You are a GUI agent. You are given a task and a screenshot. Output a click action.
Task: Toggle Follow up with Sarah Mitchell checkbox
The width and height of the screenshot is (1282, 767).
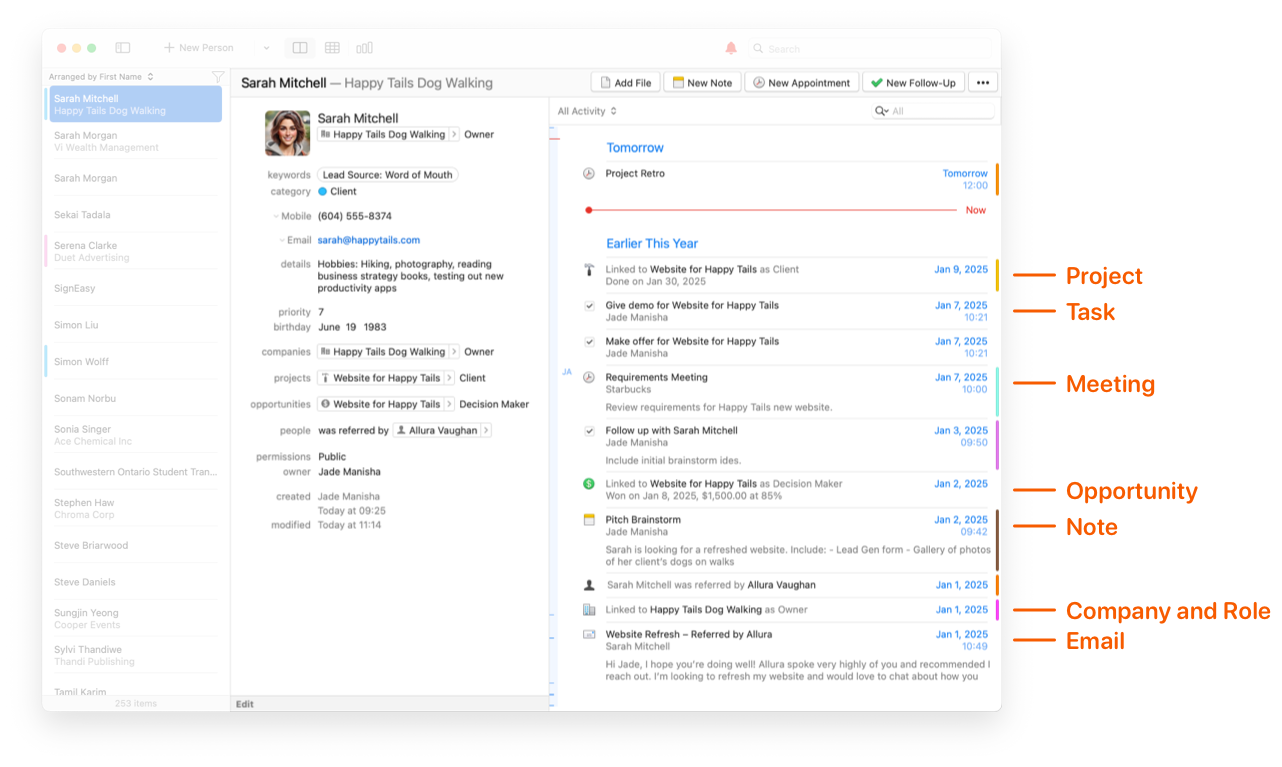pyautogui.click(x=589, y=431)
